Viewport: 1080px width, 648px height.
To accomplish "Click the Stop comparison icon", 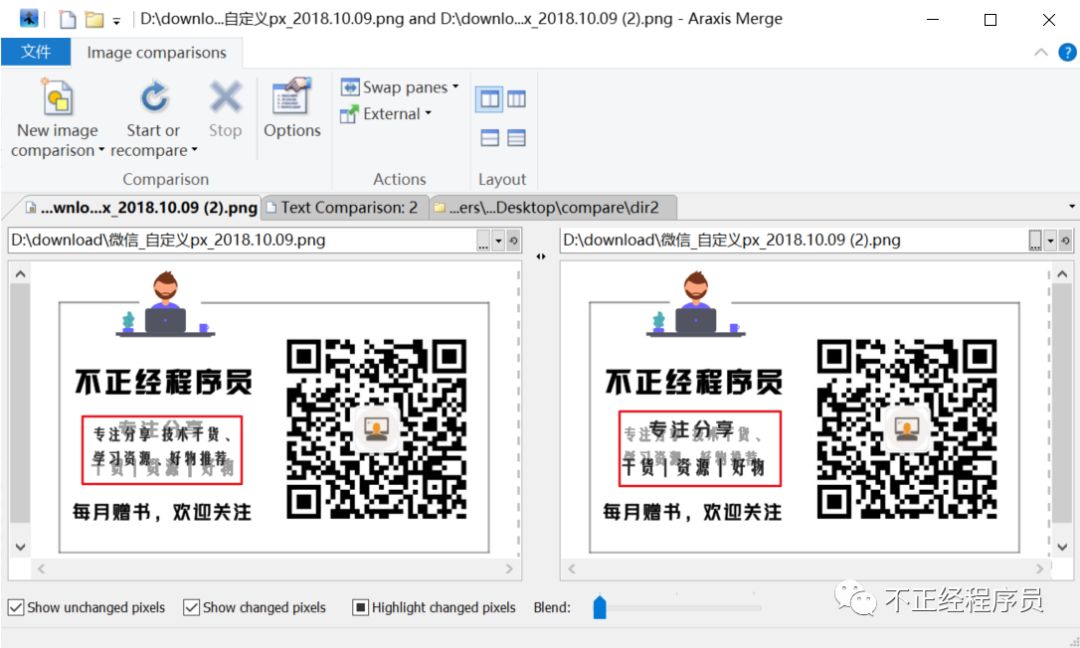I will (225, 97).
